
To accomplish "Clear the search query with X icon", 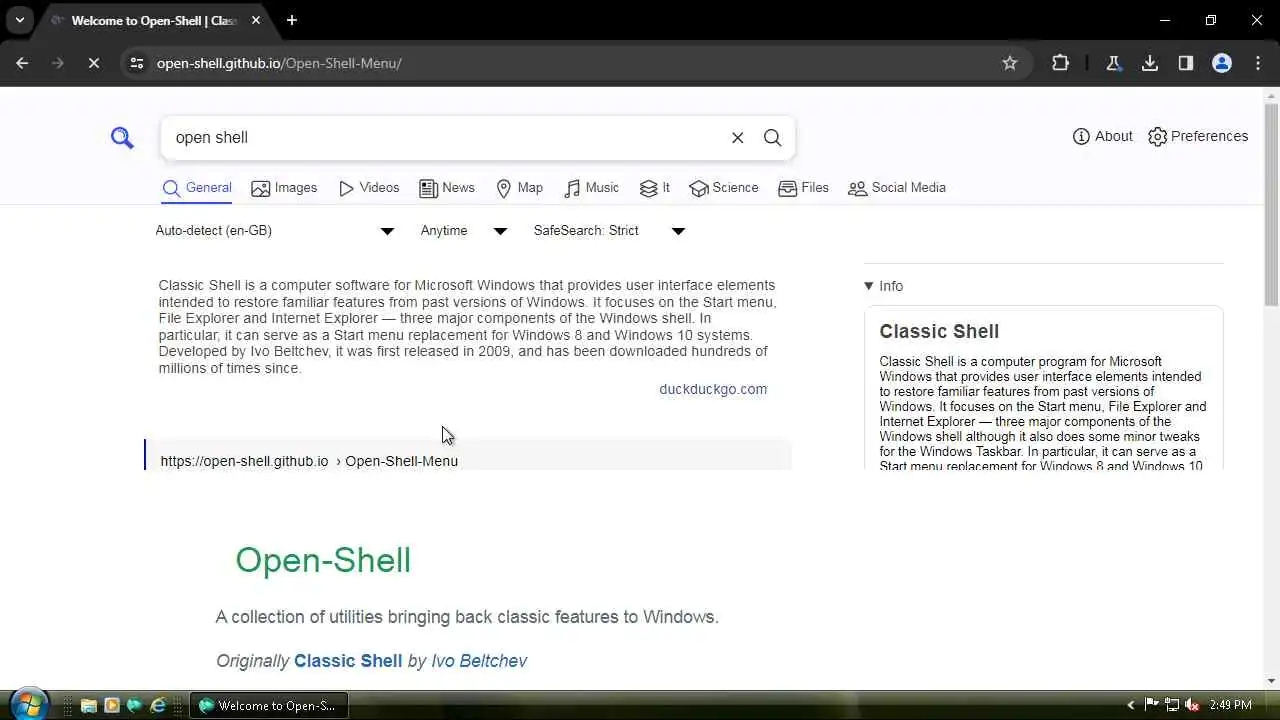I will point(738,138).
